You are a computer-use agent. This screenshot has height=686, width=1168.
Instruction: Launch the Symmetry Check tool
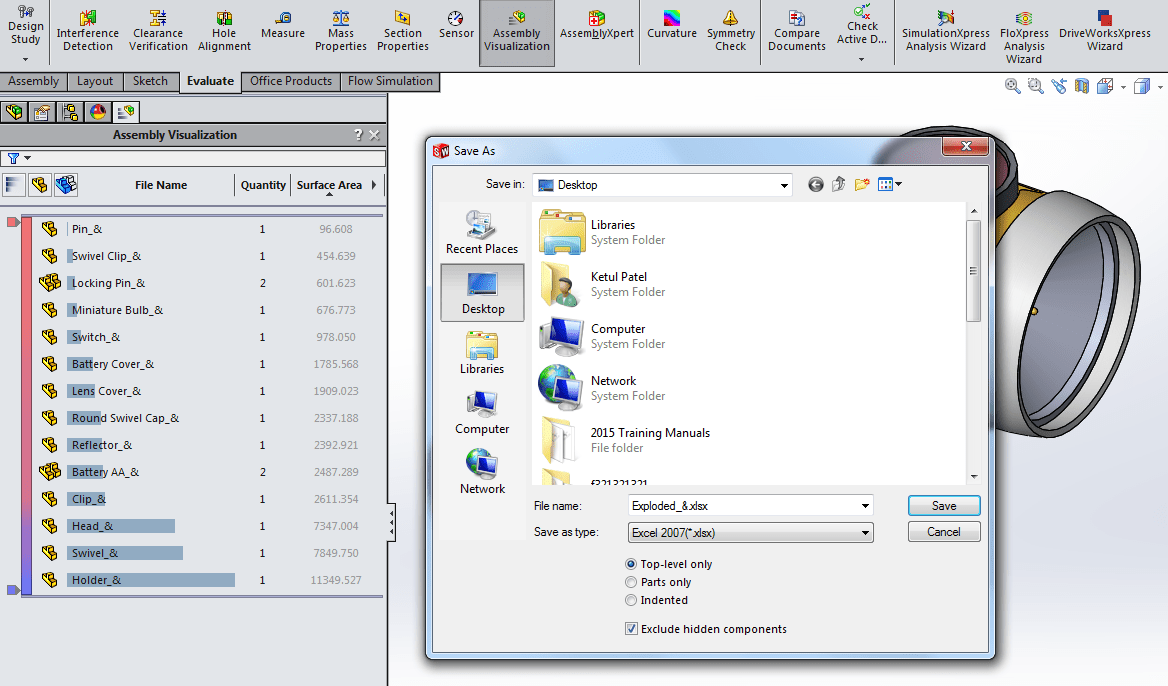(730, 31)
